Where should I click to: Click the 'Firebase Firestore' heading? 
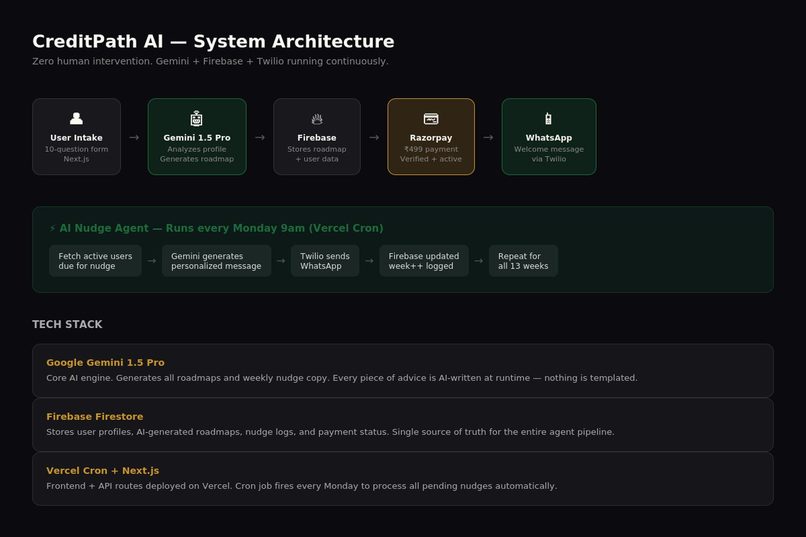[x=95, y=416]
